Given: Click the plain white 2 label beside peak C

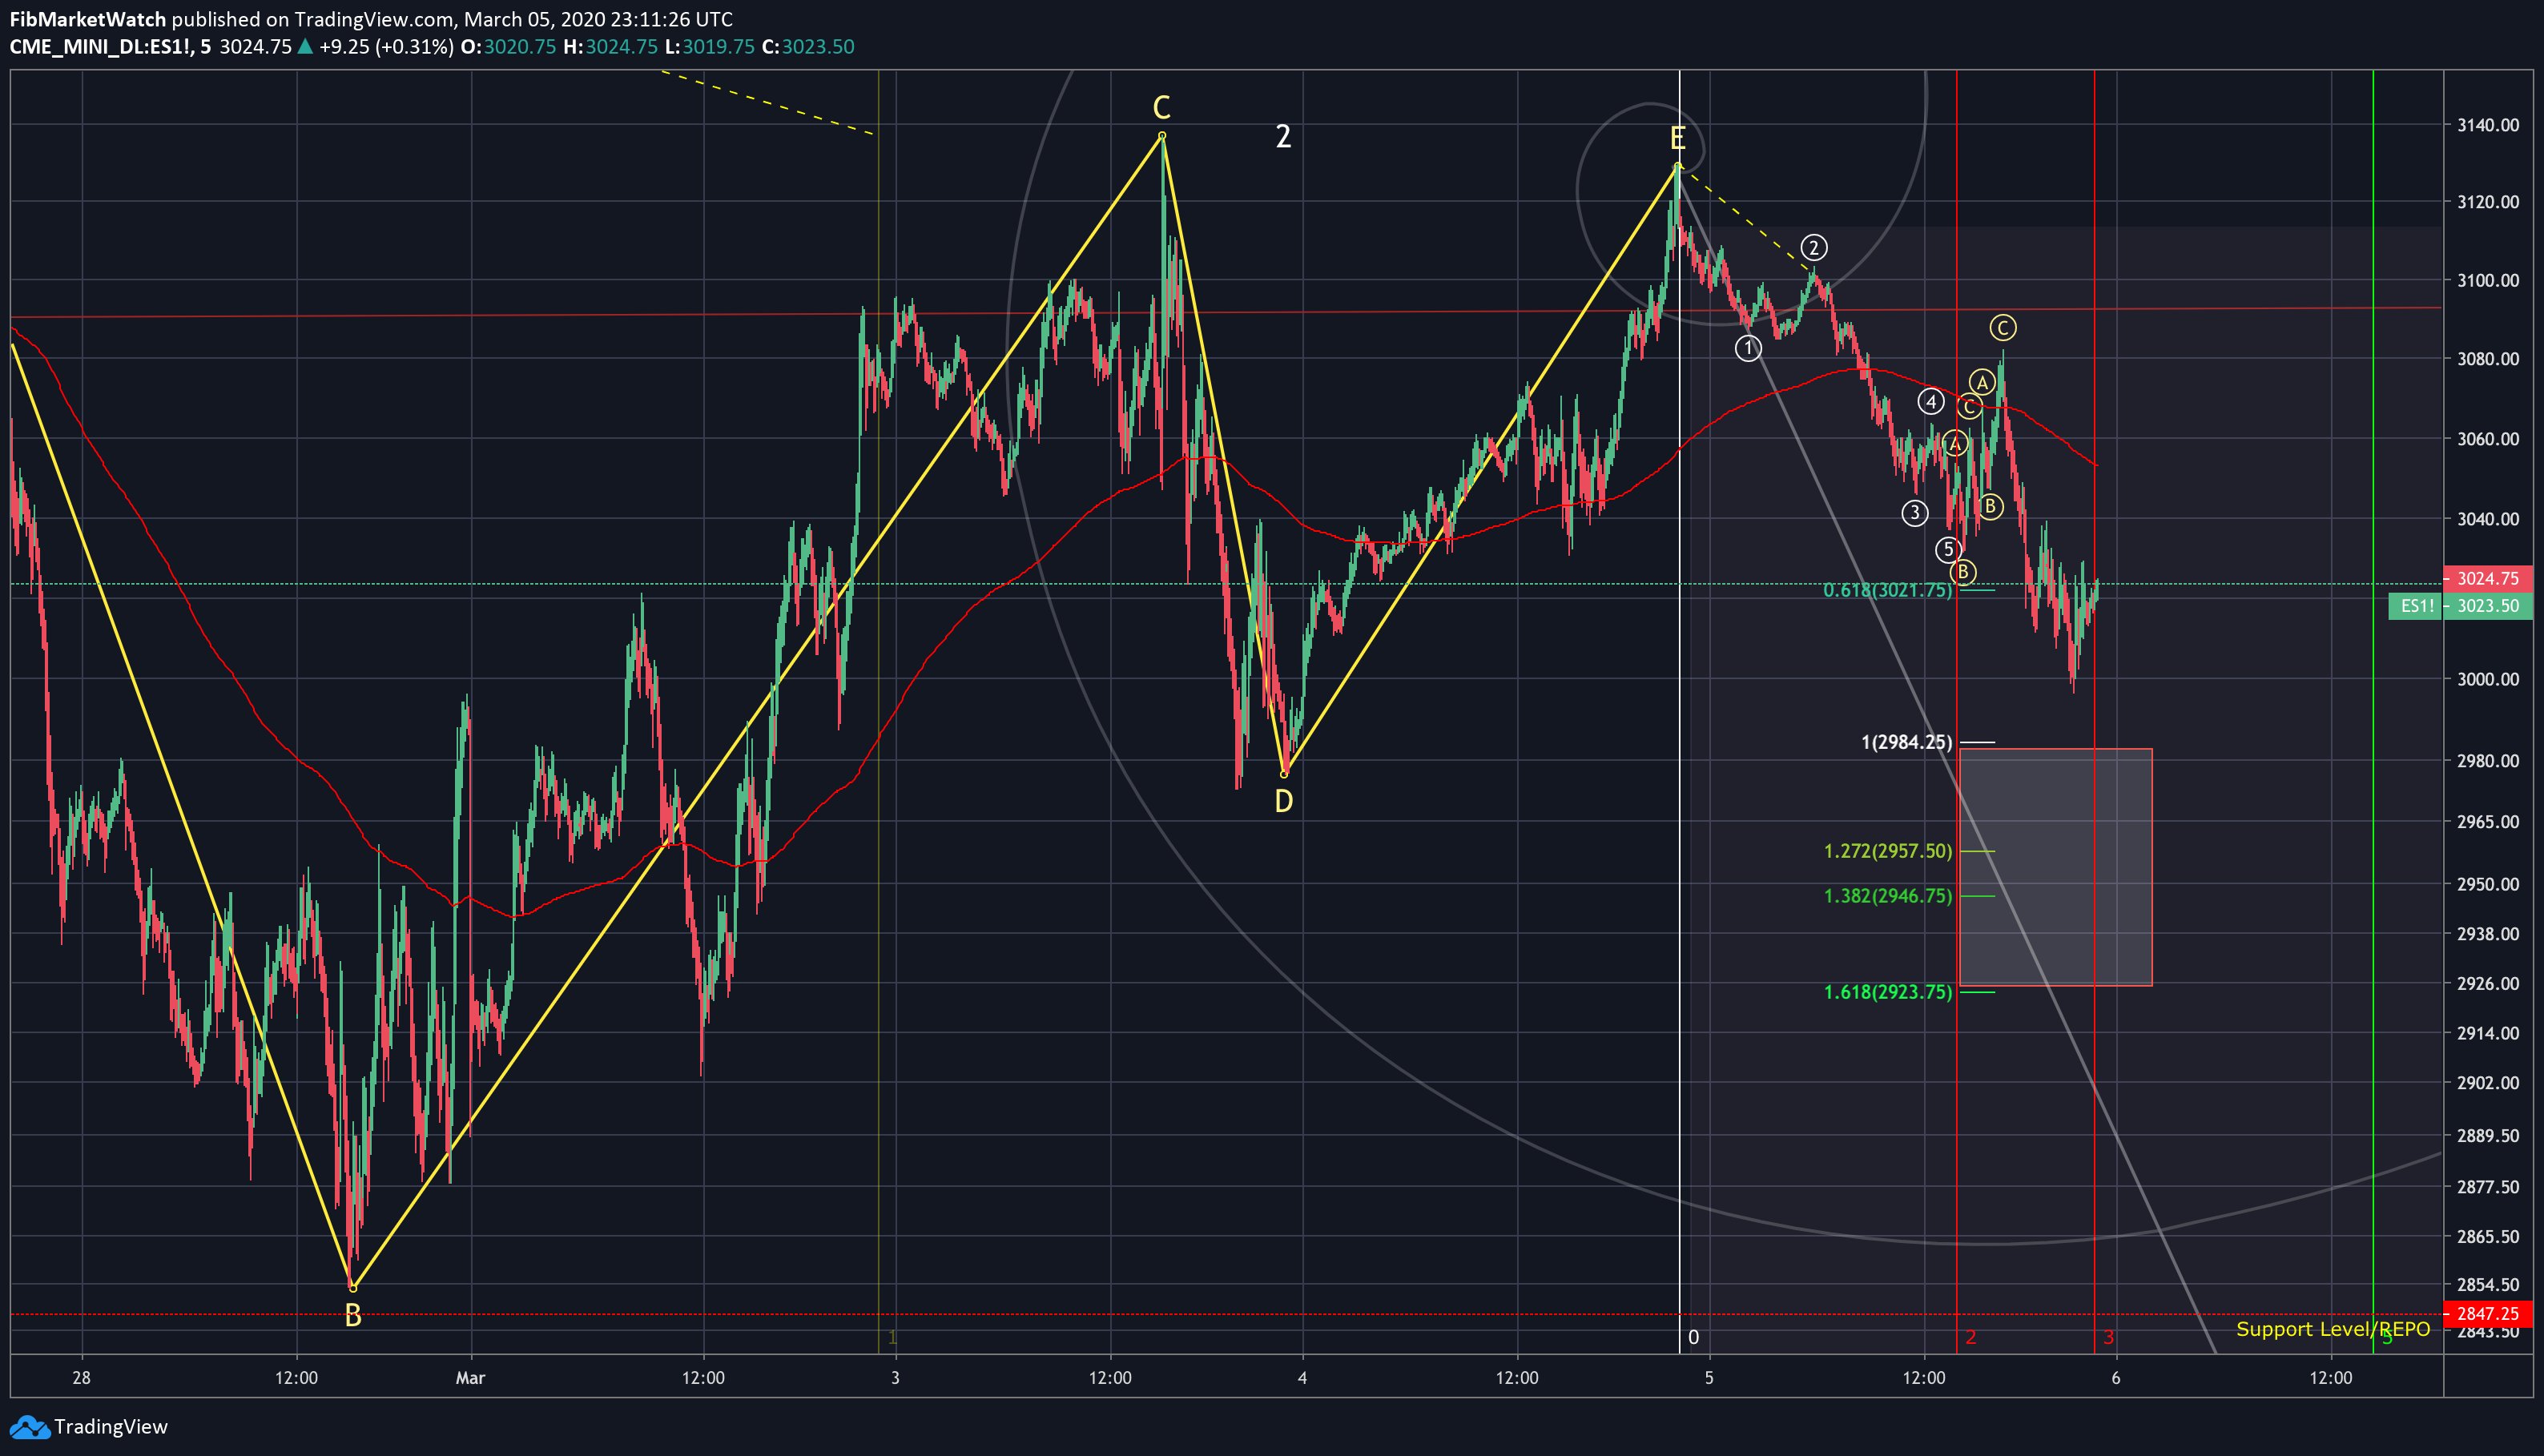Looking at the screenshot, I should click(x=1284, y=137).
